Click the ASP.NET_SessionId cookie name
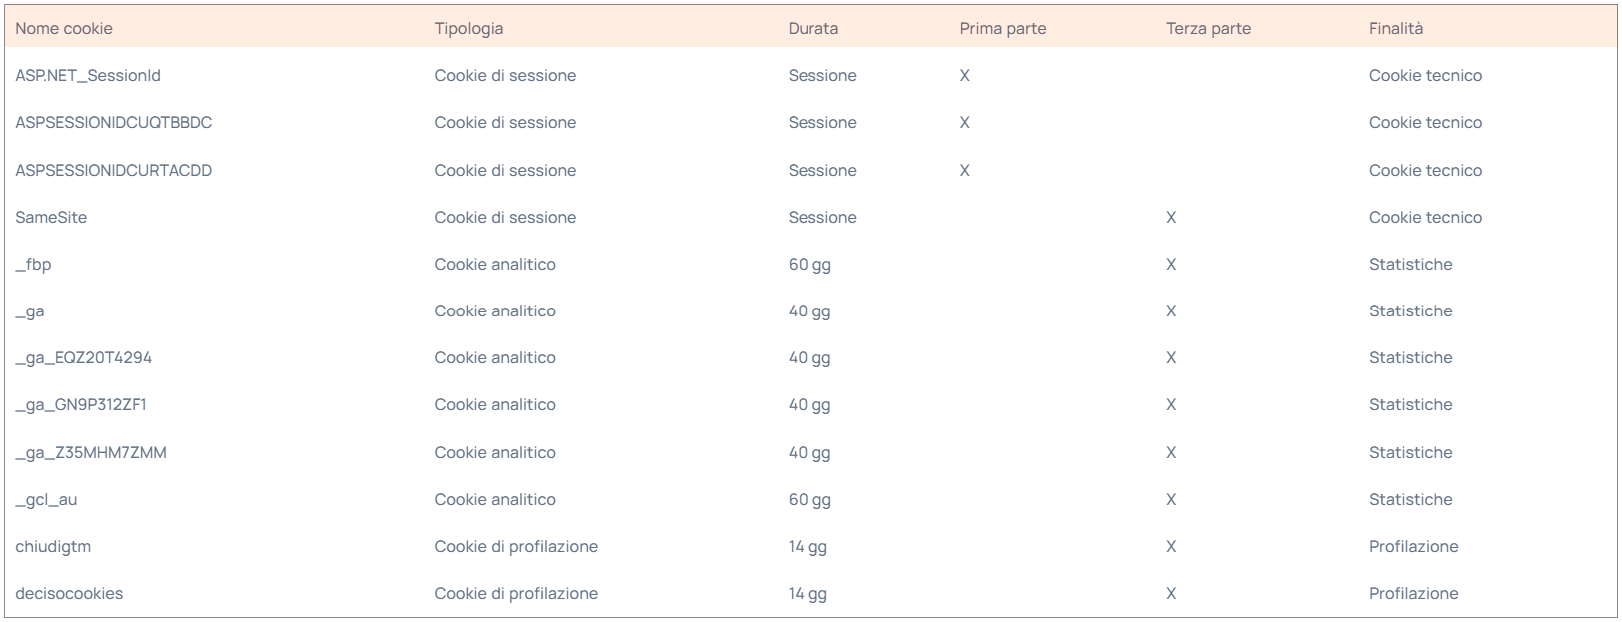Viewport: 1622px width, 622px height. (x=88, y=76)
